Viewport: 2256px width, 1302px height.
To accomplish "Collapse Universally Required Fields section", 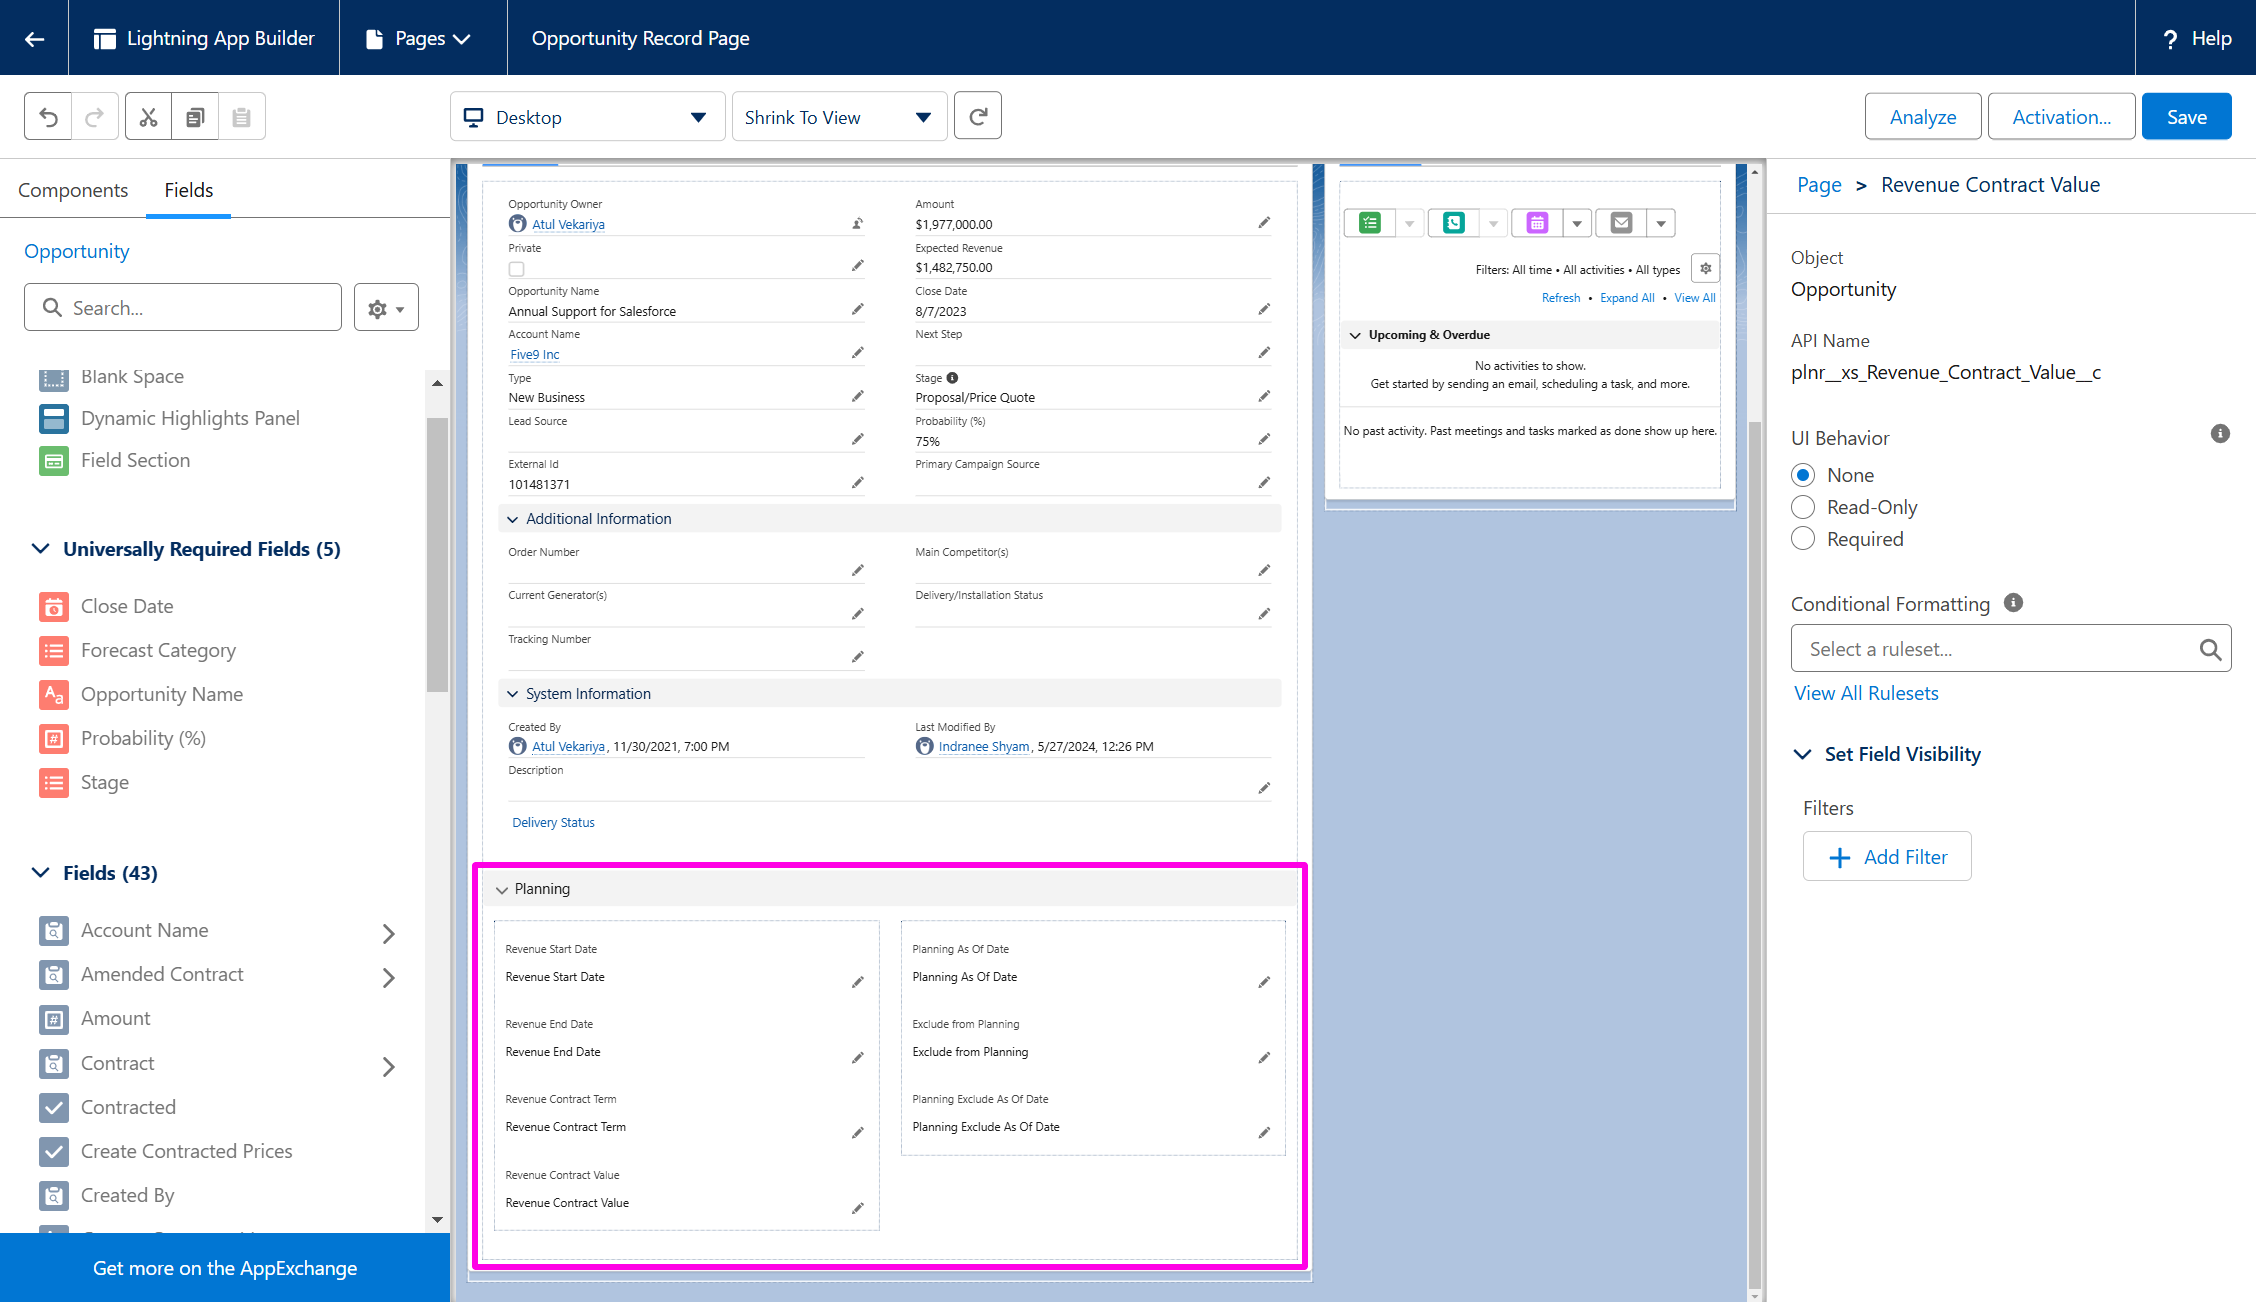I will pyautogui.click(x=41, y=549).
